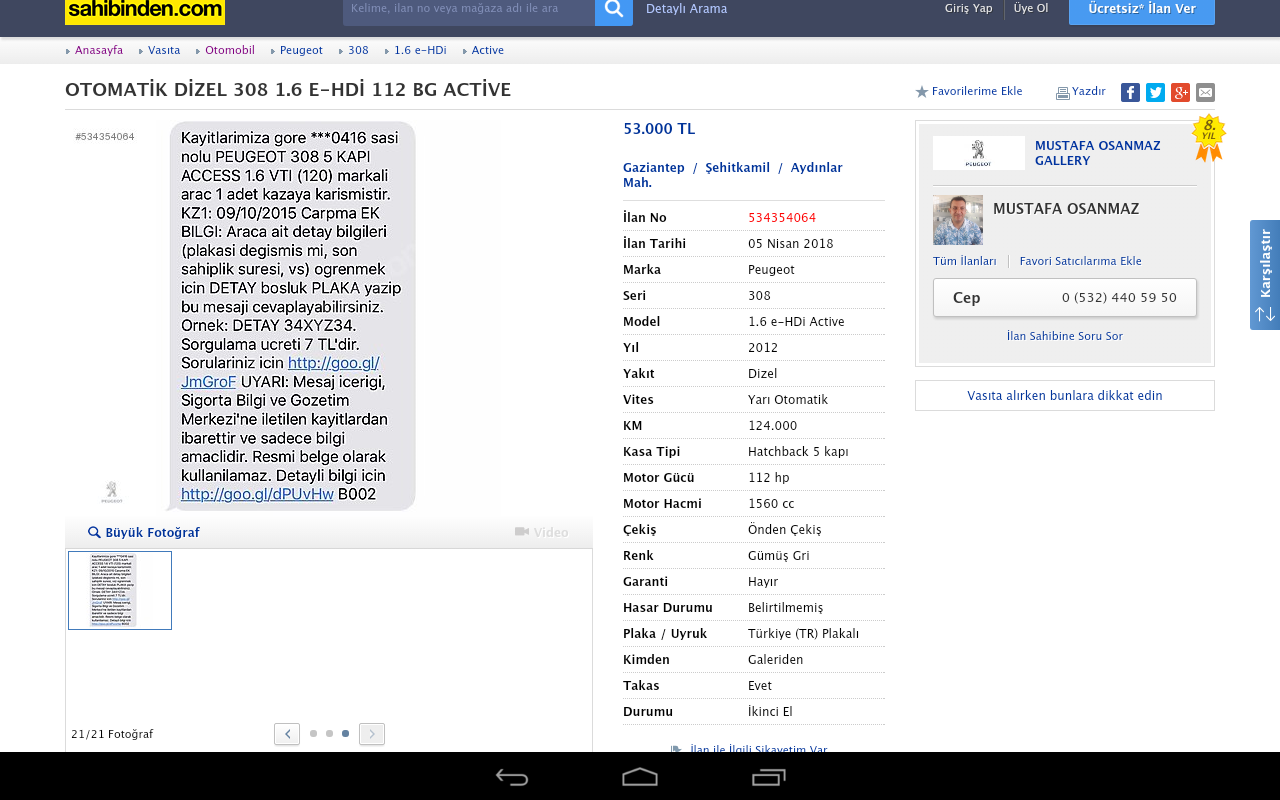Click the Favorilerime Ekle star icon
The height and width of the screenshot is (800, 1280).
pos(922,92)
